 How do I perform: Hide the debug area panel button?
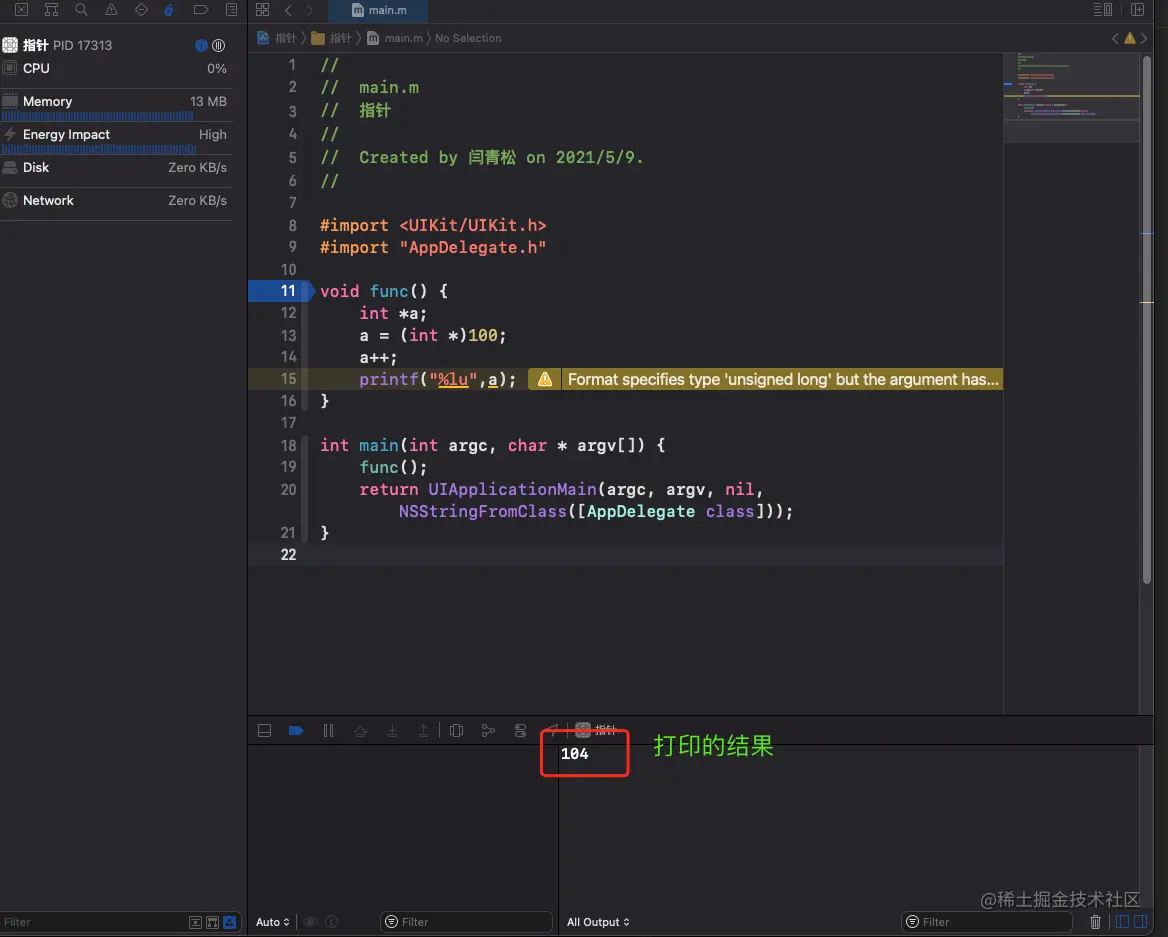(x=264, y=731)
